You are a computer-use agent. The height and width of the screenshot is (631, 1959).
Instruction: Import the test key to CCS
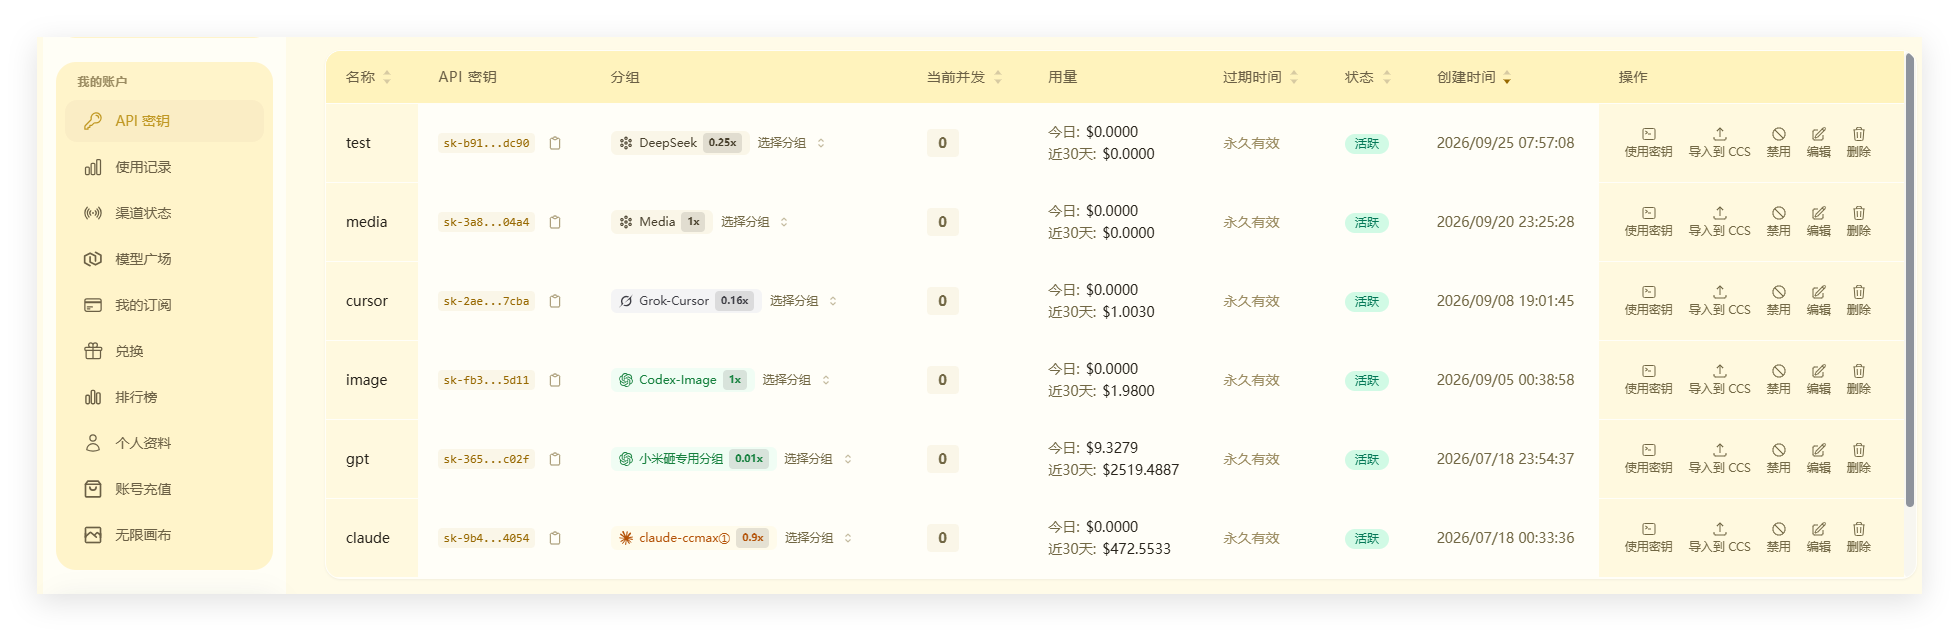1719,143
